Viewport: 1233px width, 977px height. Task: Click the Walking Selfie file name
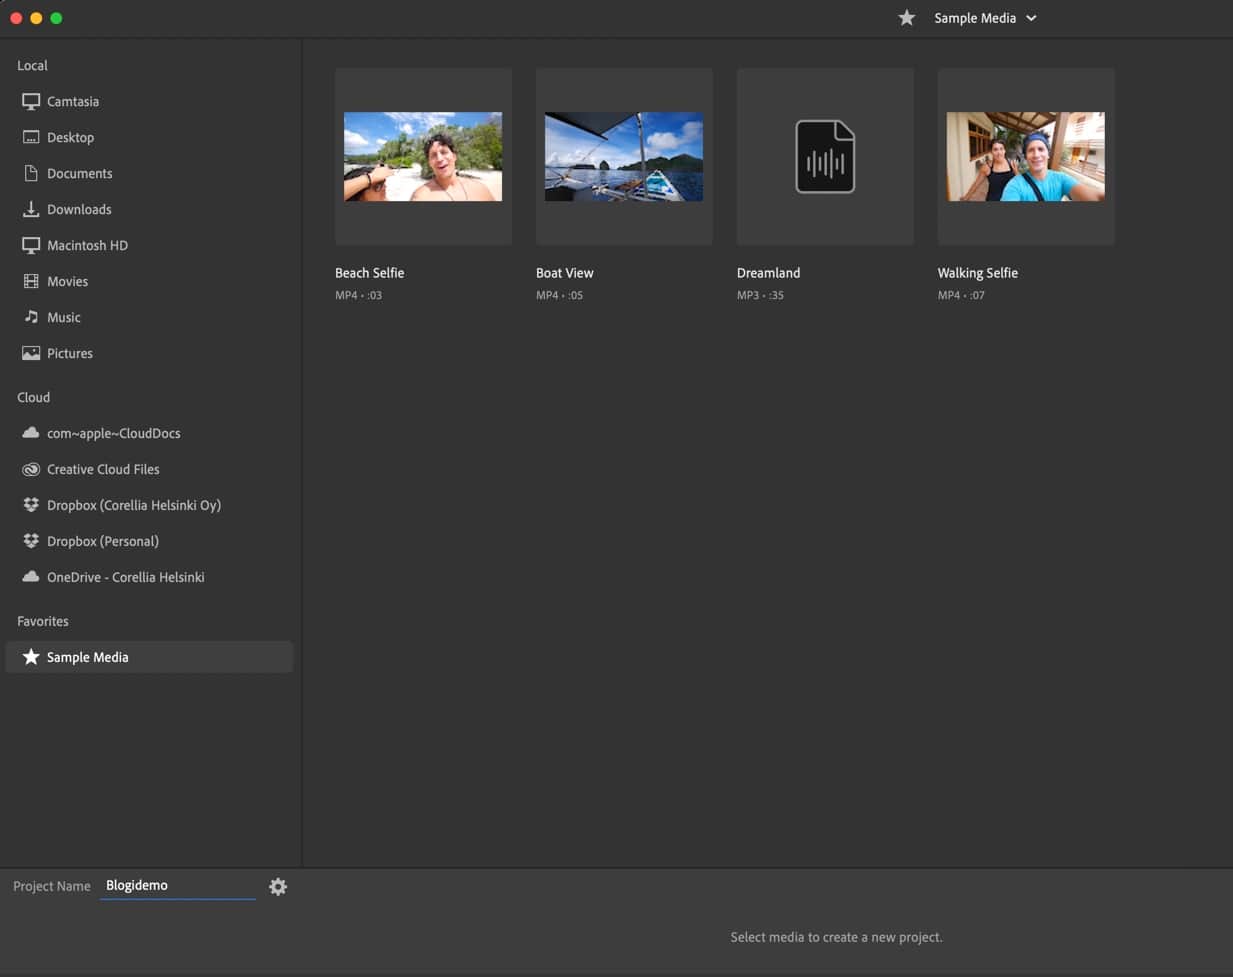point(978,273)
